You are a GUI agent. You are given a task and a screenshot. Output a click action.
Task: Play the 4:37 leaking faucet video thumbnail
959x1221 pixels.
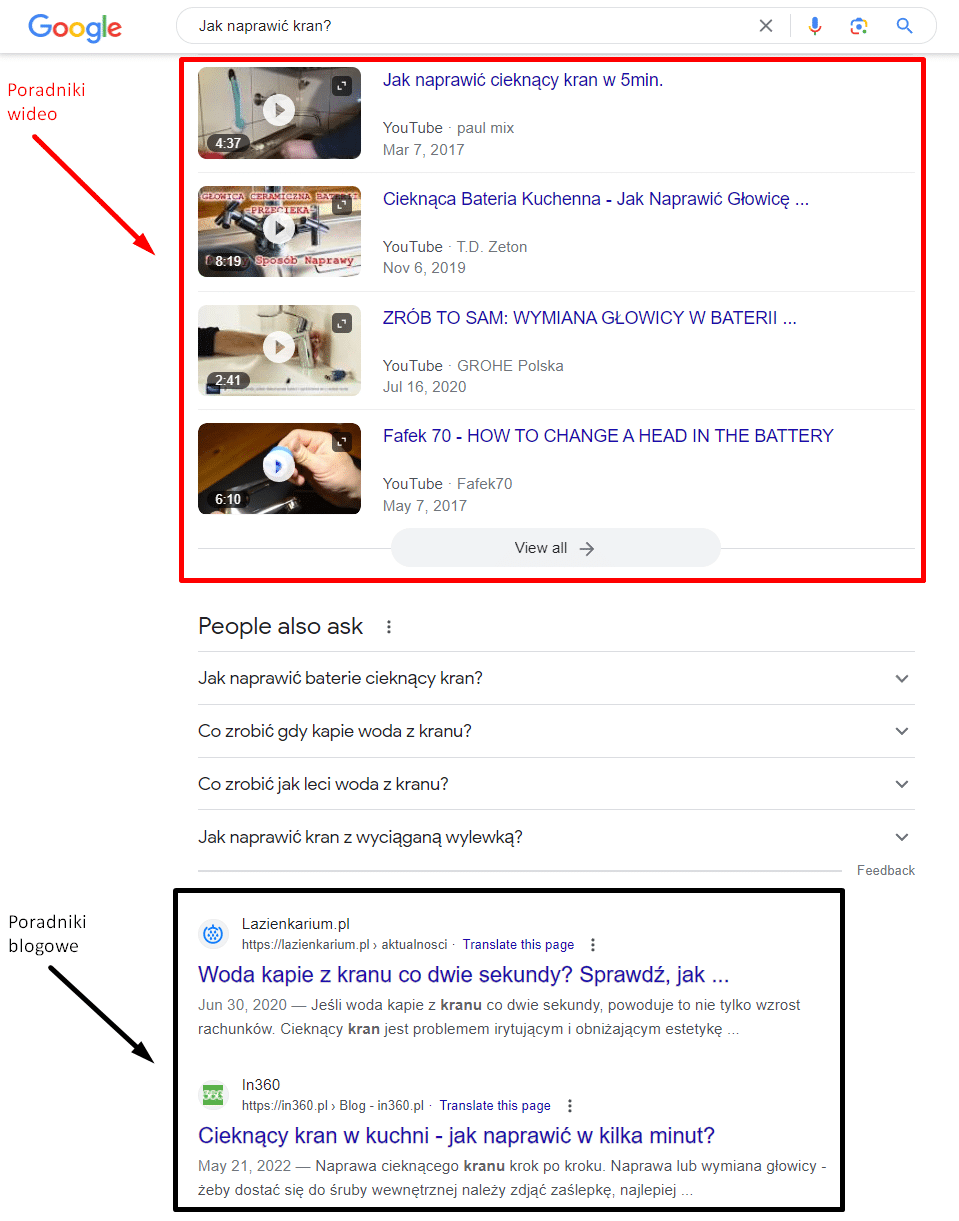[x=279, y=112]
